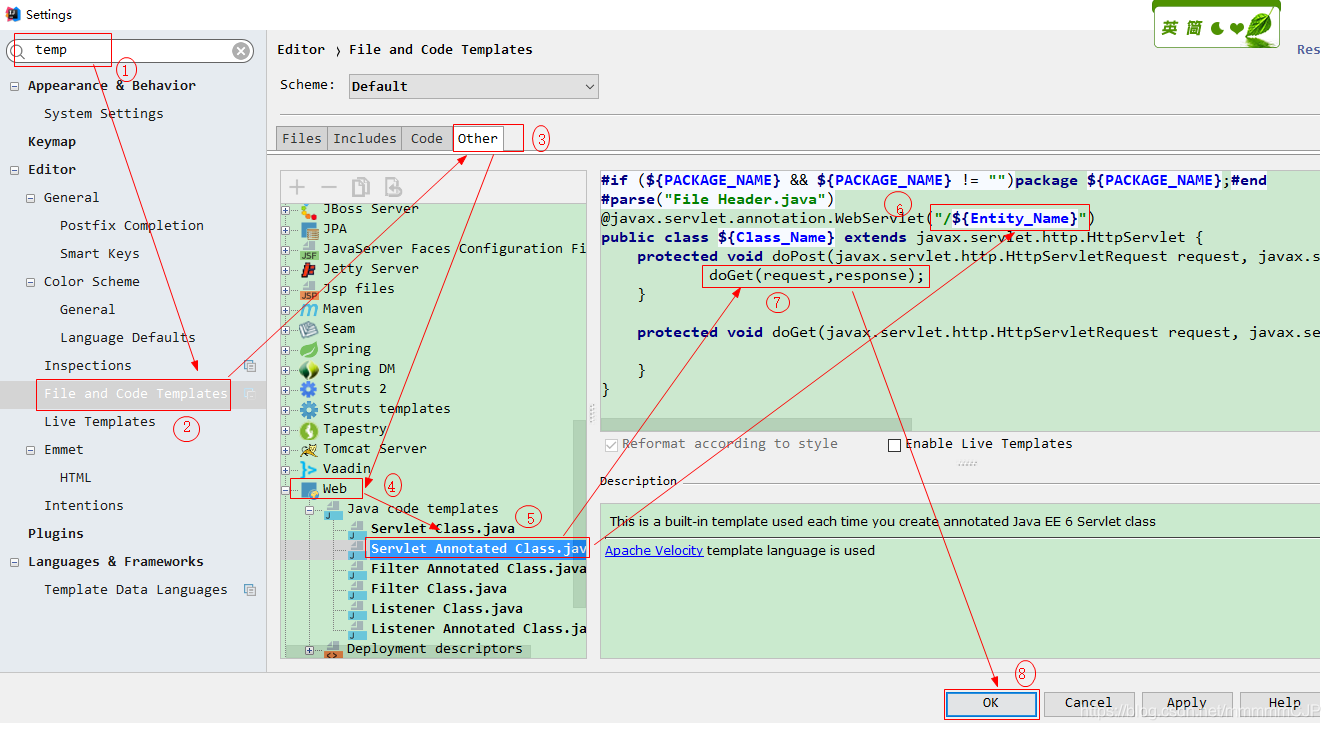Click the Jetty Server icon
This screenshot has width=1330, height=730.
pos(309,269)
